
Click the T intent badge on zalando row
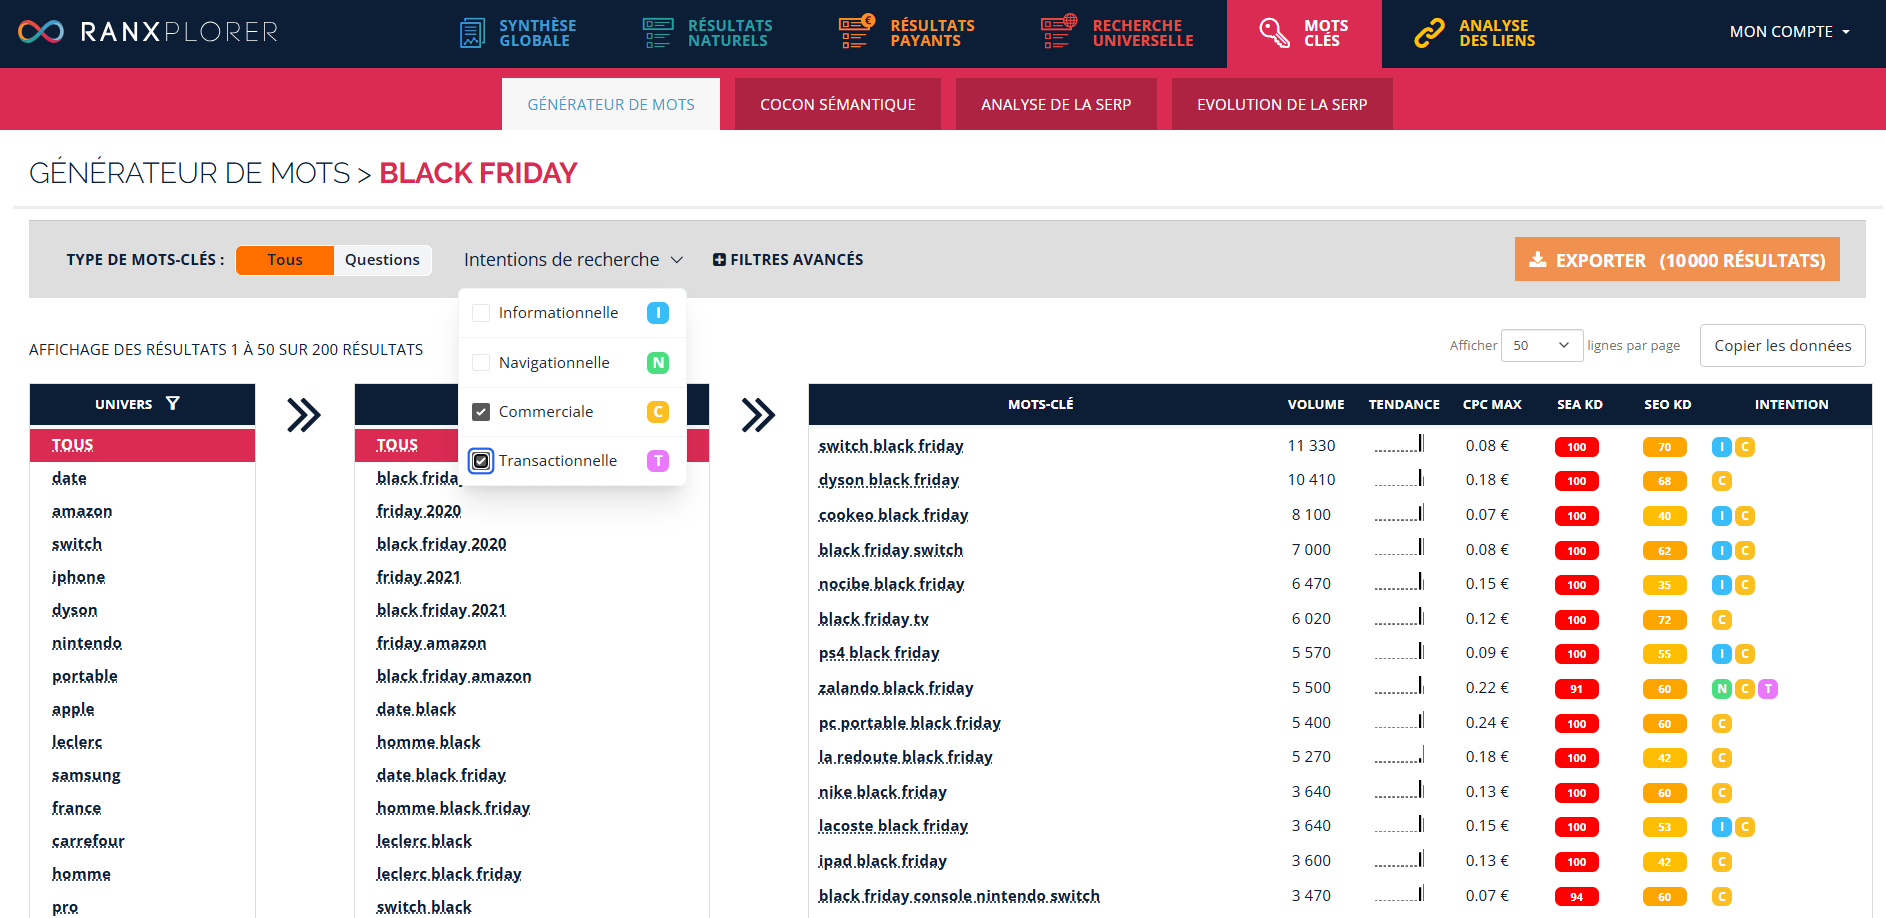coord(1768,689)
